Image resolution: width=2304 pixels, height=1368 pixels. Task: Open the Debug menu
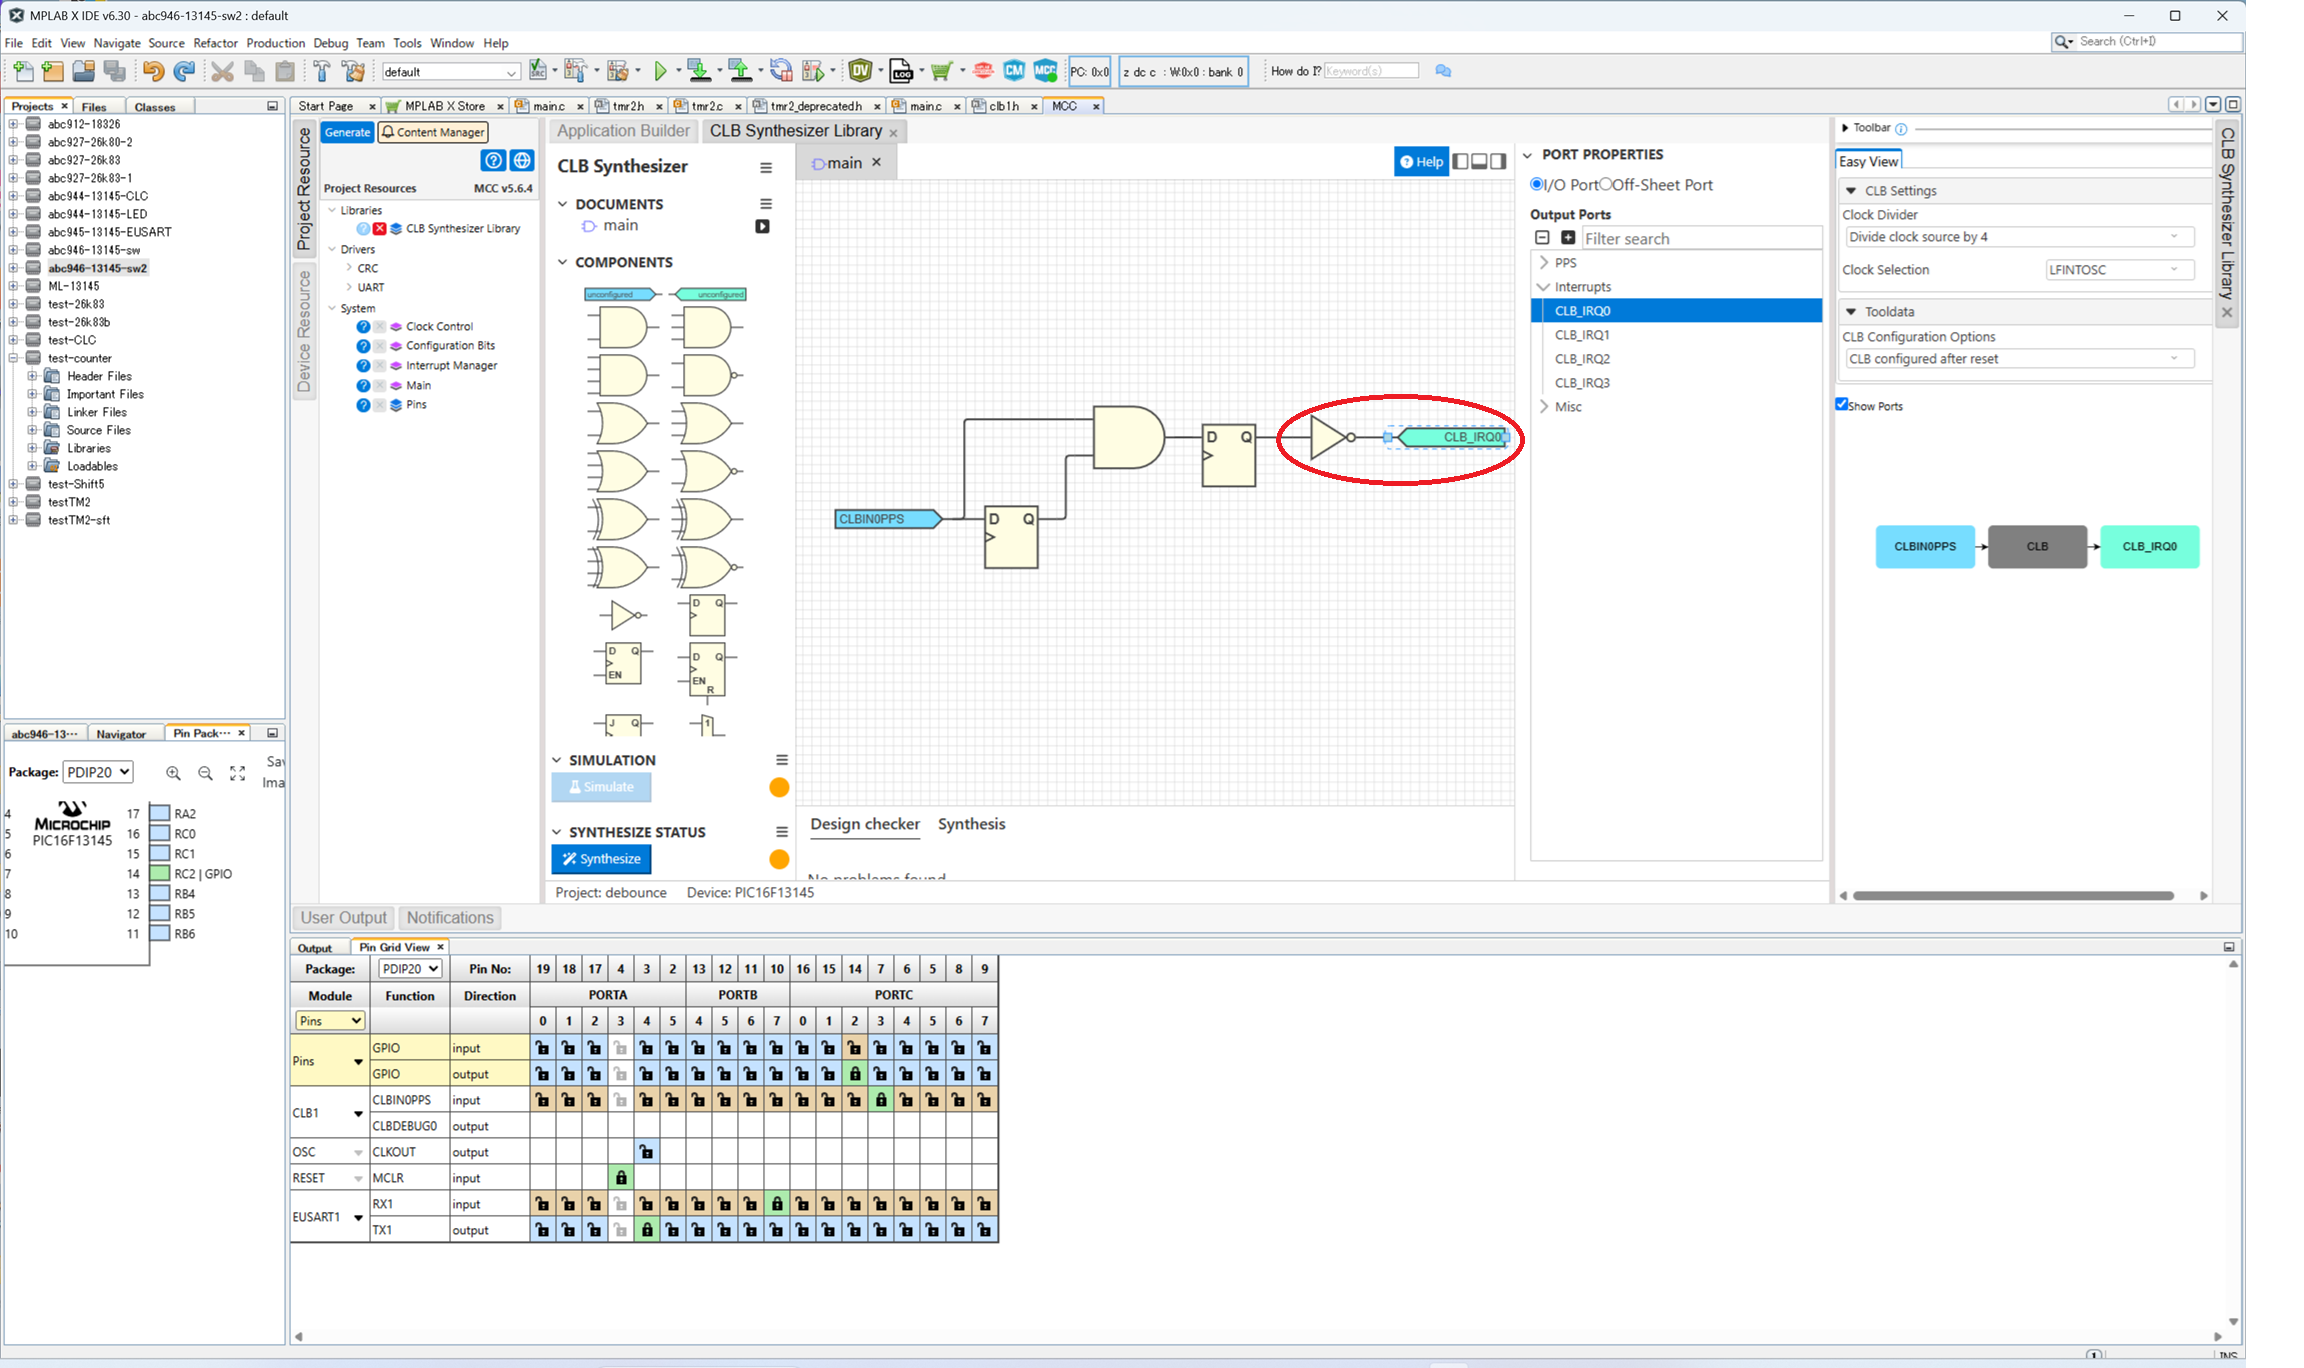[330, 43]
